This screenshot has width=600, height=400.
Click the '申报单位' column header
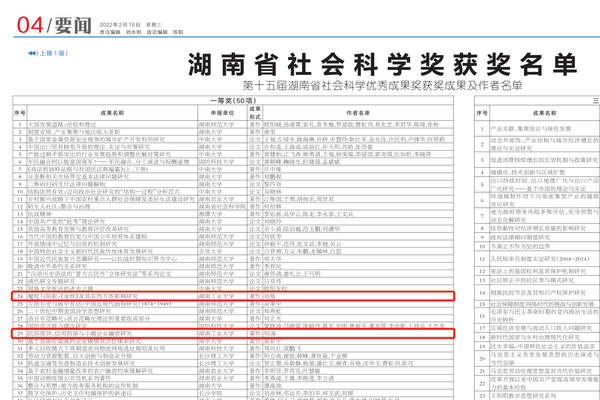222,113
